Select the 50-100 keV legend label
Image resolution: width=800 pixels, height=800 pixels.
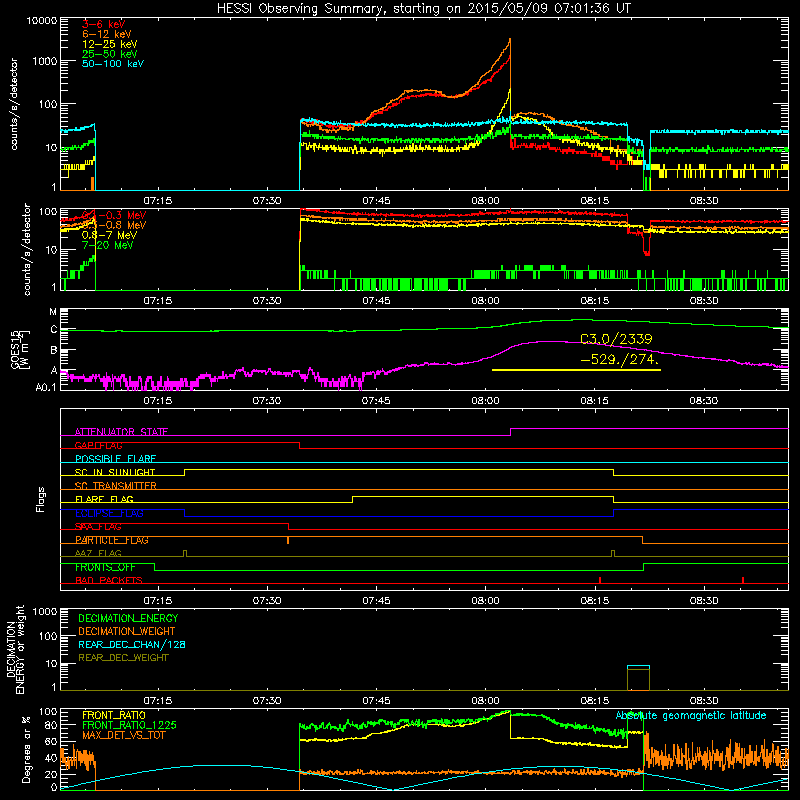pos(113,64)
